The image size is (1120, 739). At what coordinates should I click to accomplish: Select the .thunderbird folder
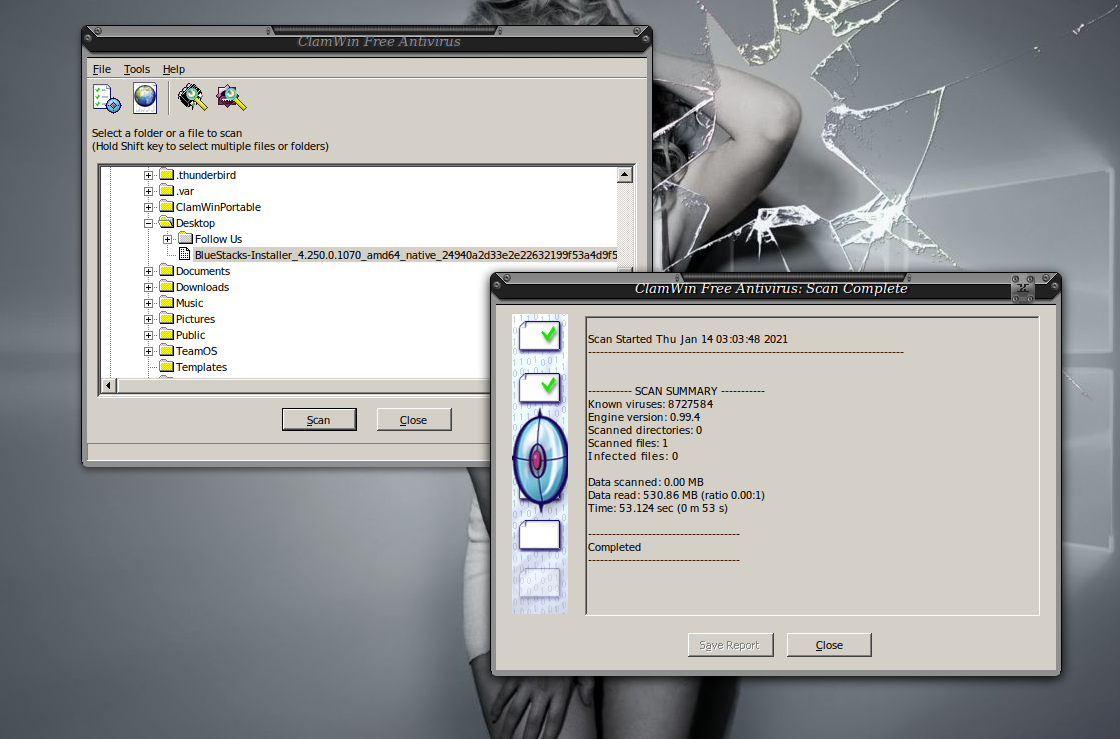[206, 175]
